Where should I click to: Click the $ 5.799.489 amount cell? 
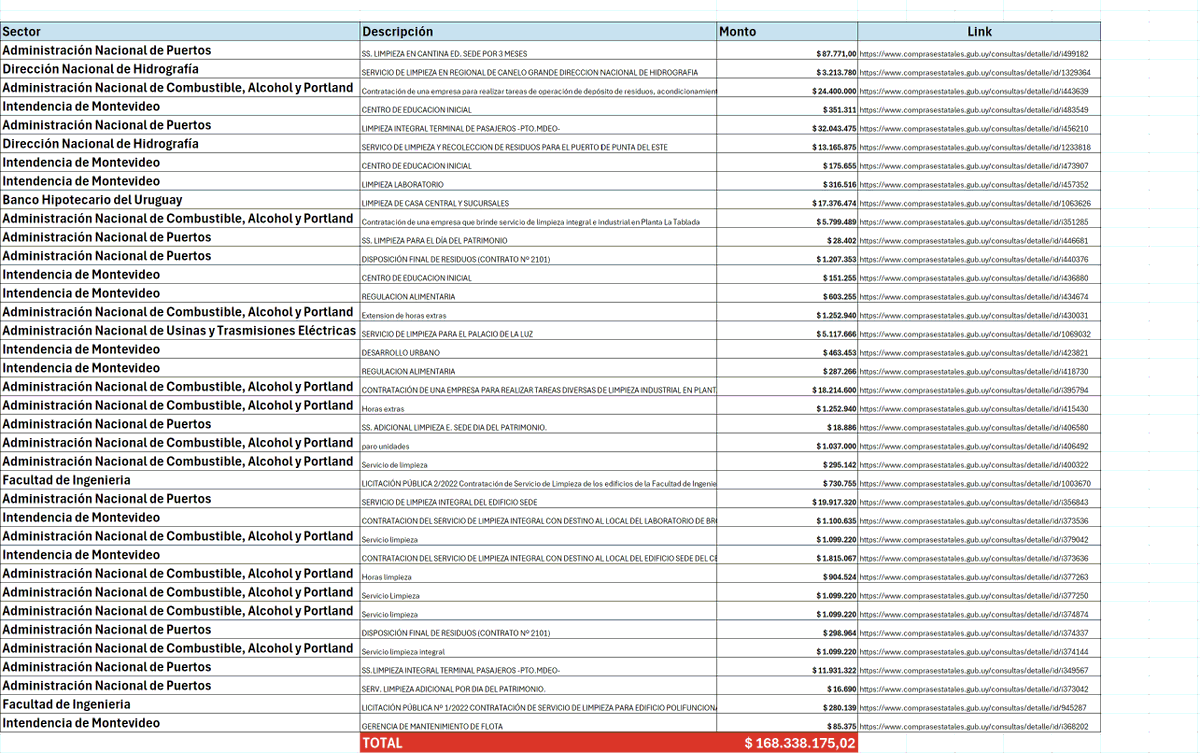coord(787,219)
